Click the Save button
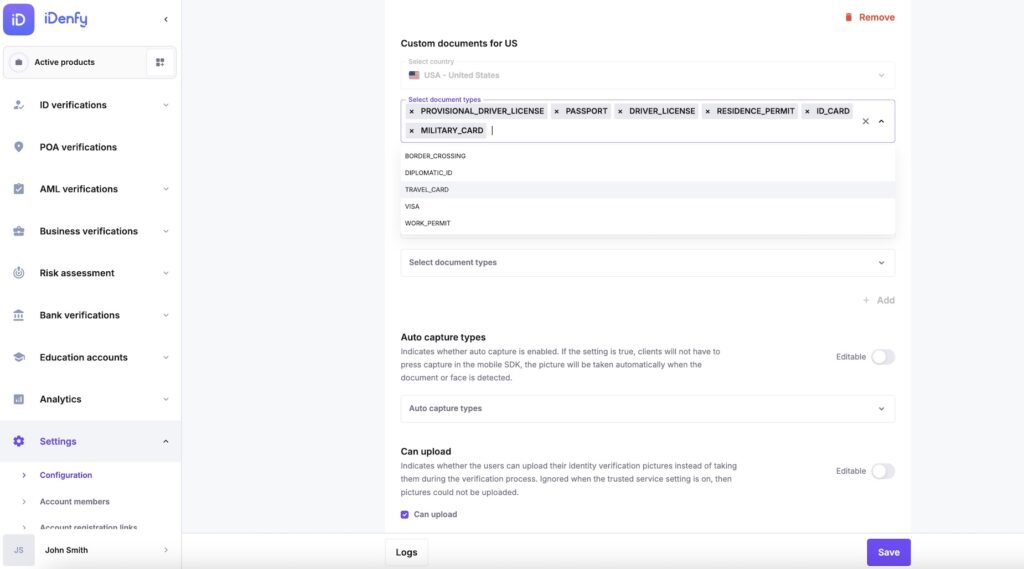1024x569 pixels. click(888, 553)
